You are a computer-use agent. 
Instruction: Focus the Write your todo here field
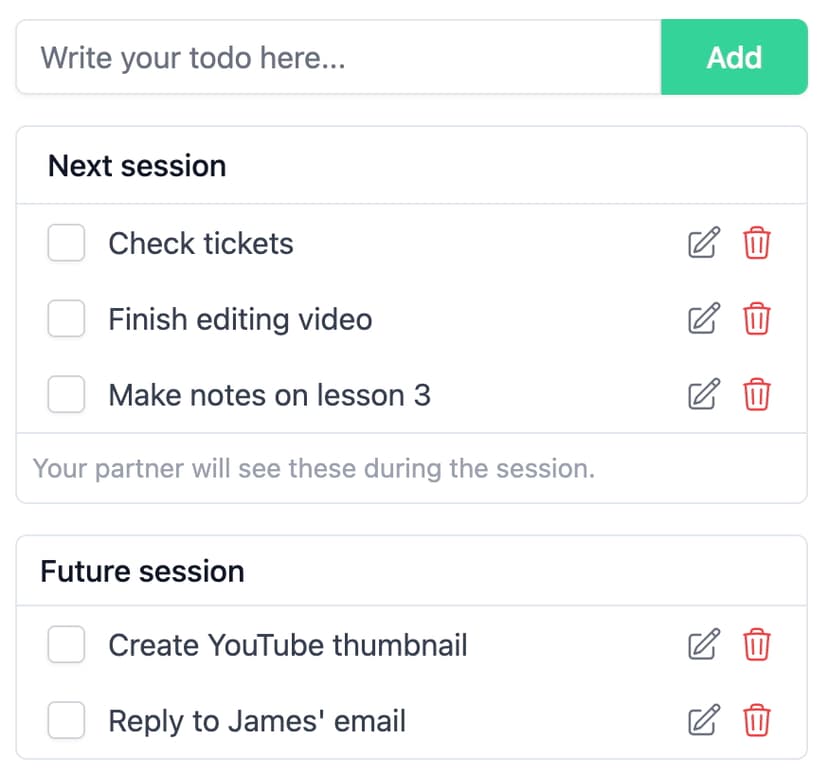(x=338, y=57)
